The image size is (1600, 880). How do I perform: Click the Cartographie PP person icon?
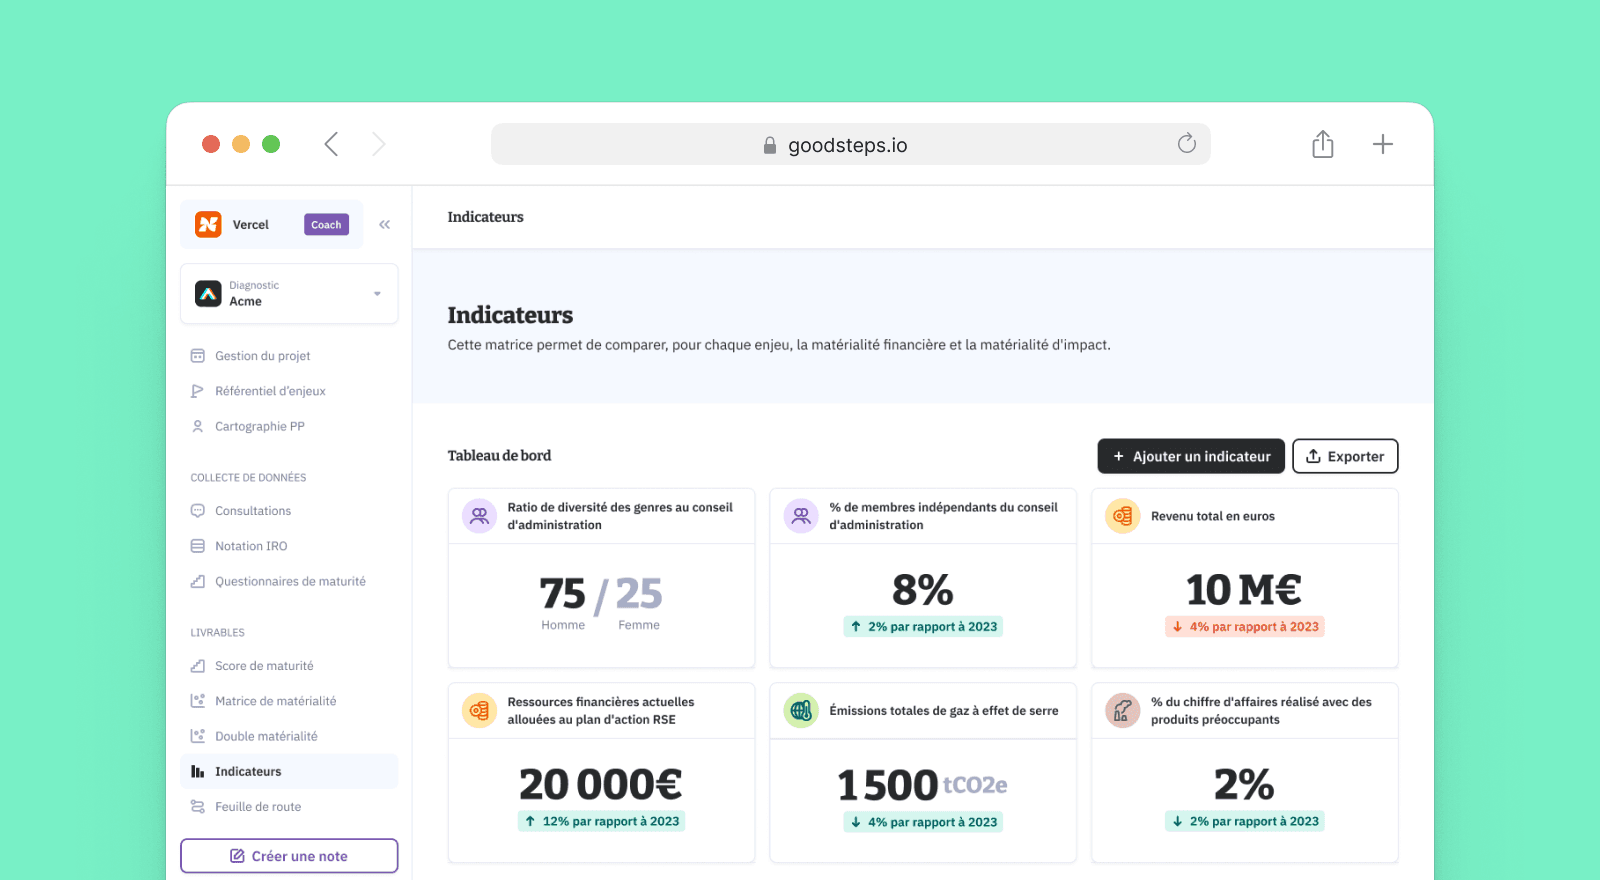[198, 426]
